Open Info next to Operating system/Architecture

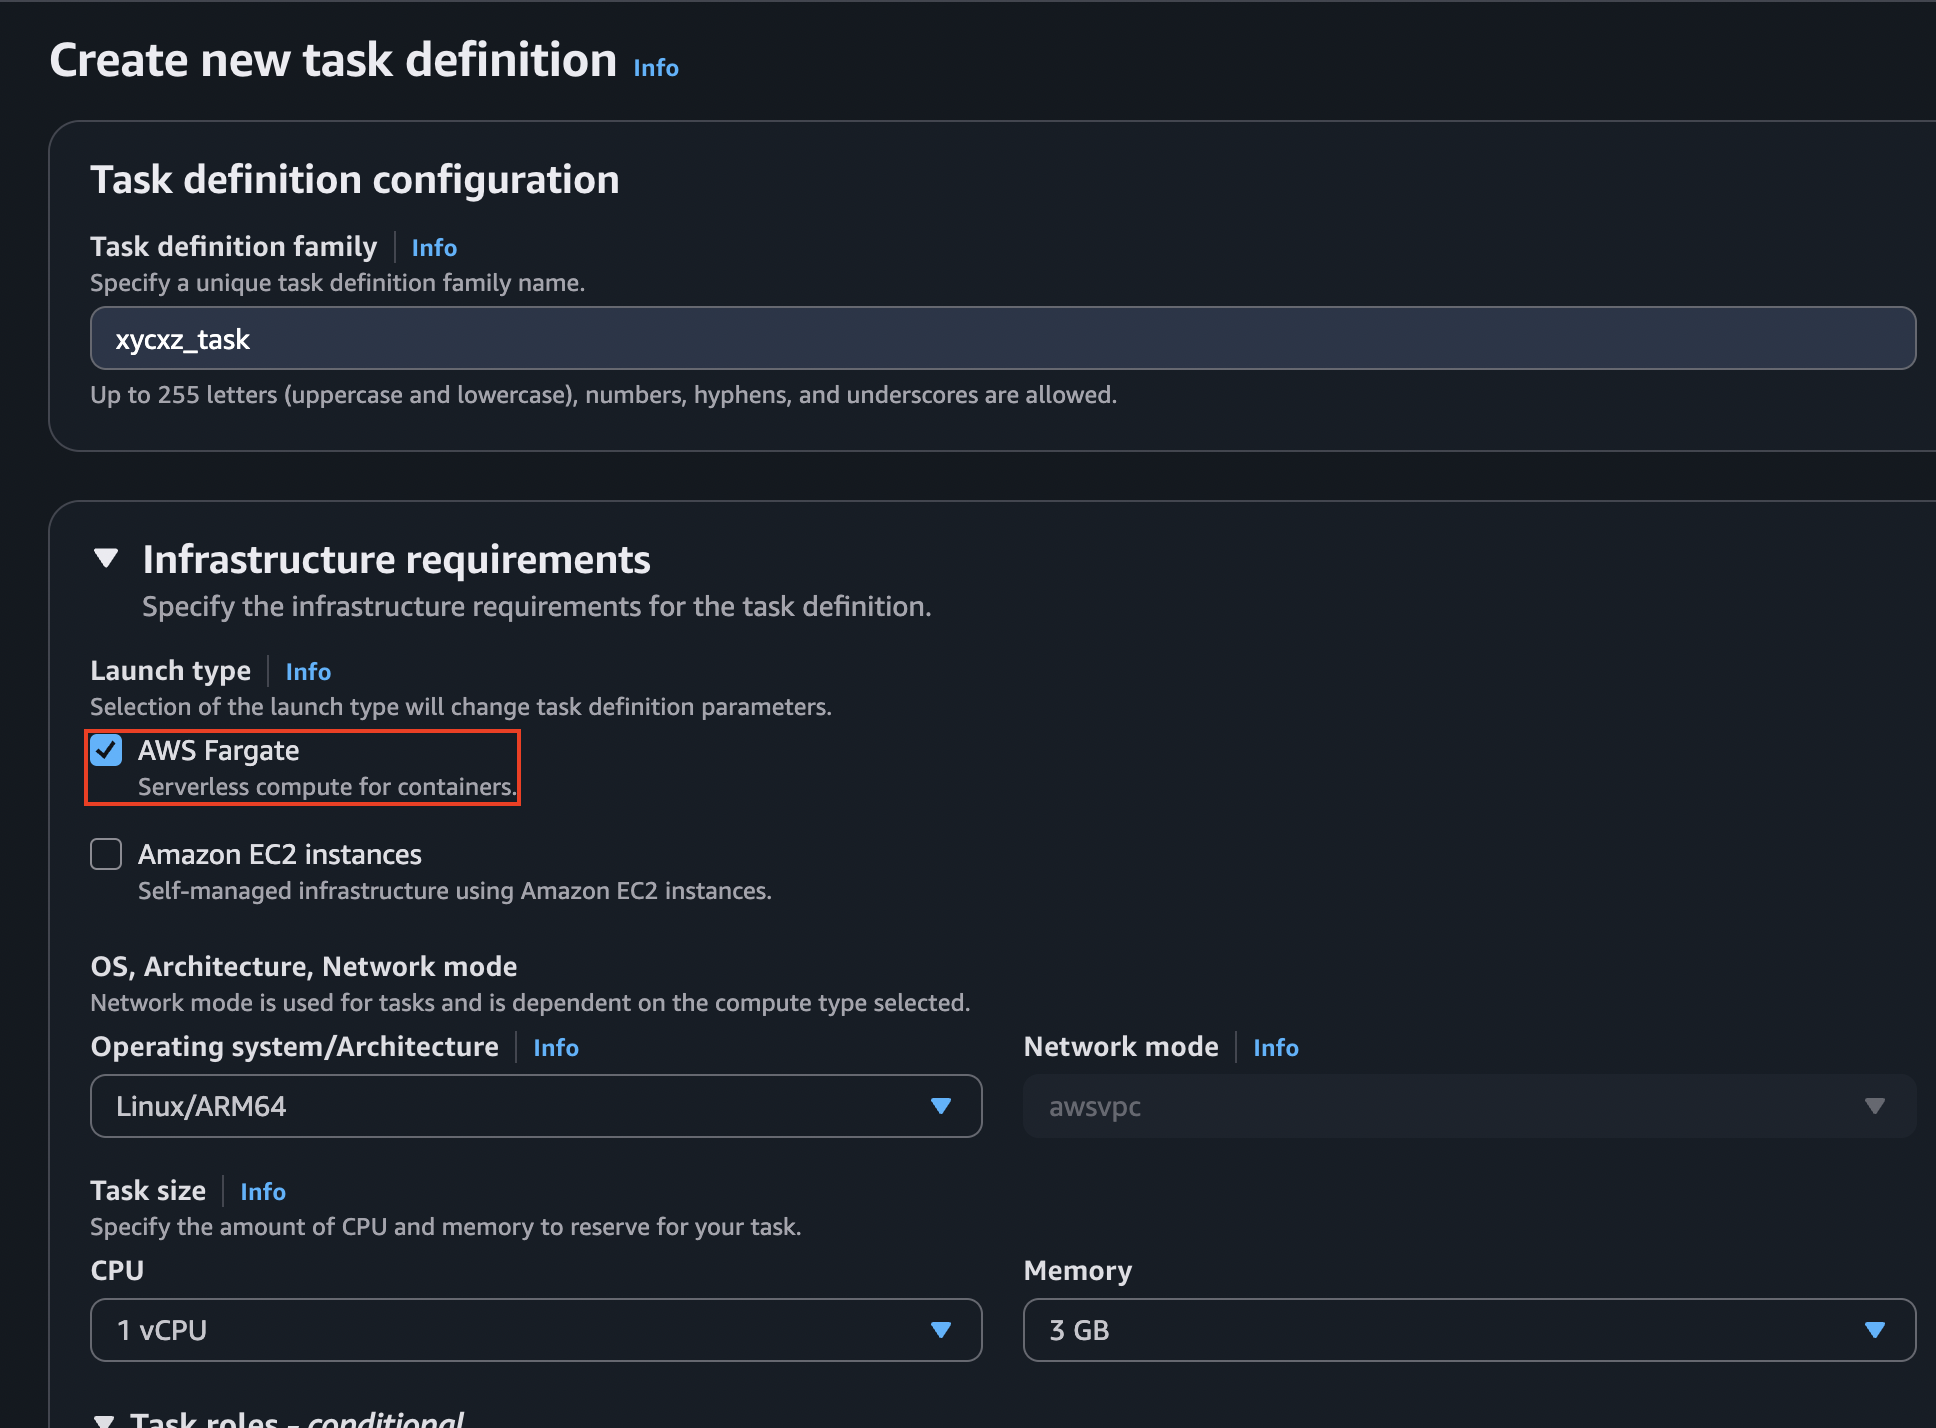click(556, 1047)
